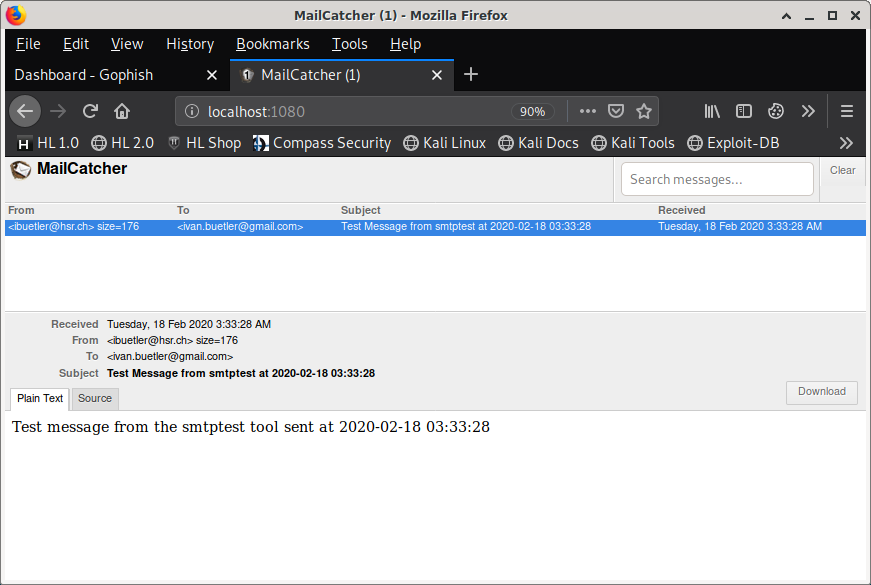
Task: Go to the Firefox Home page icon
Action: [122, 111]
